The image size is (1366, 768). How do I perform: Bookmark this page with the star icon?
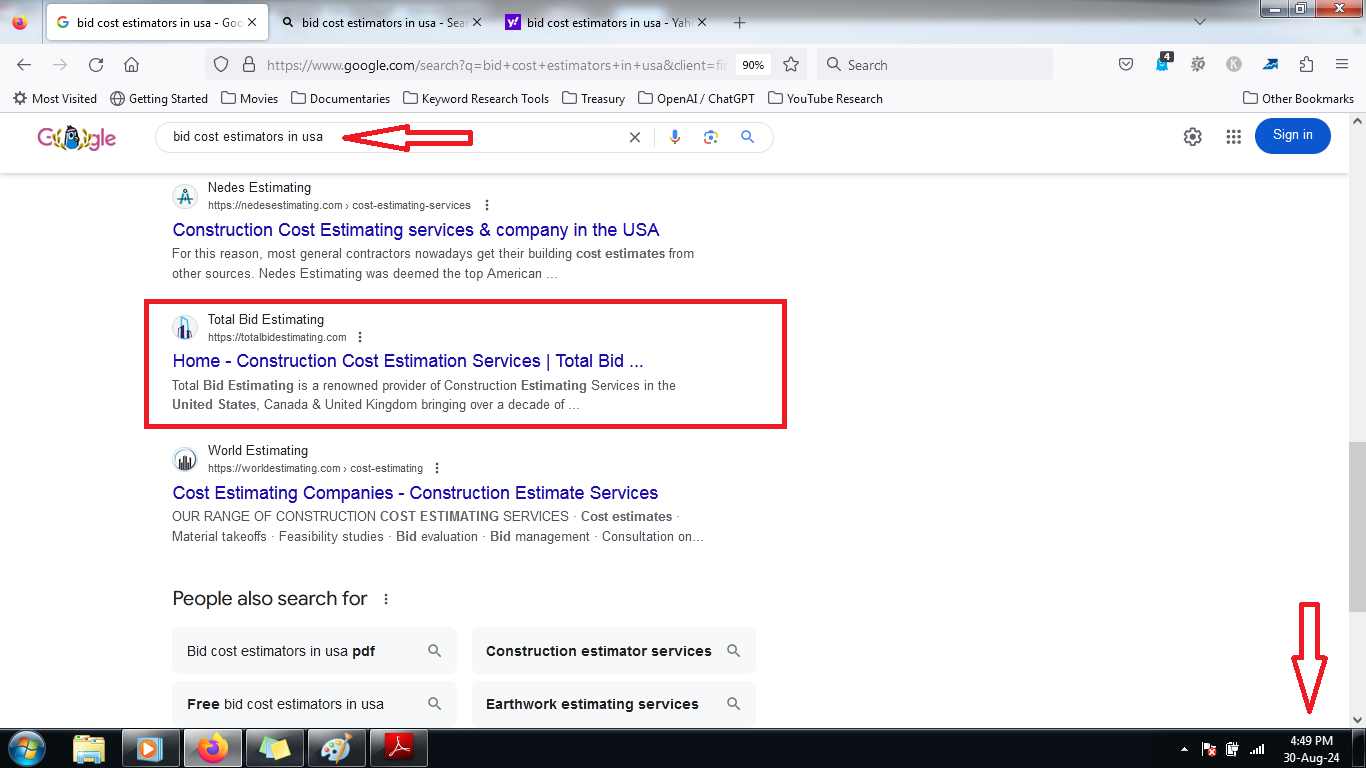tap(791, 65)
